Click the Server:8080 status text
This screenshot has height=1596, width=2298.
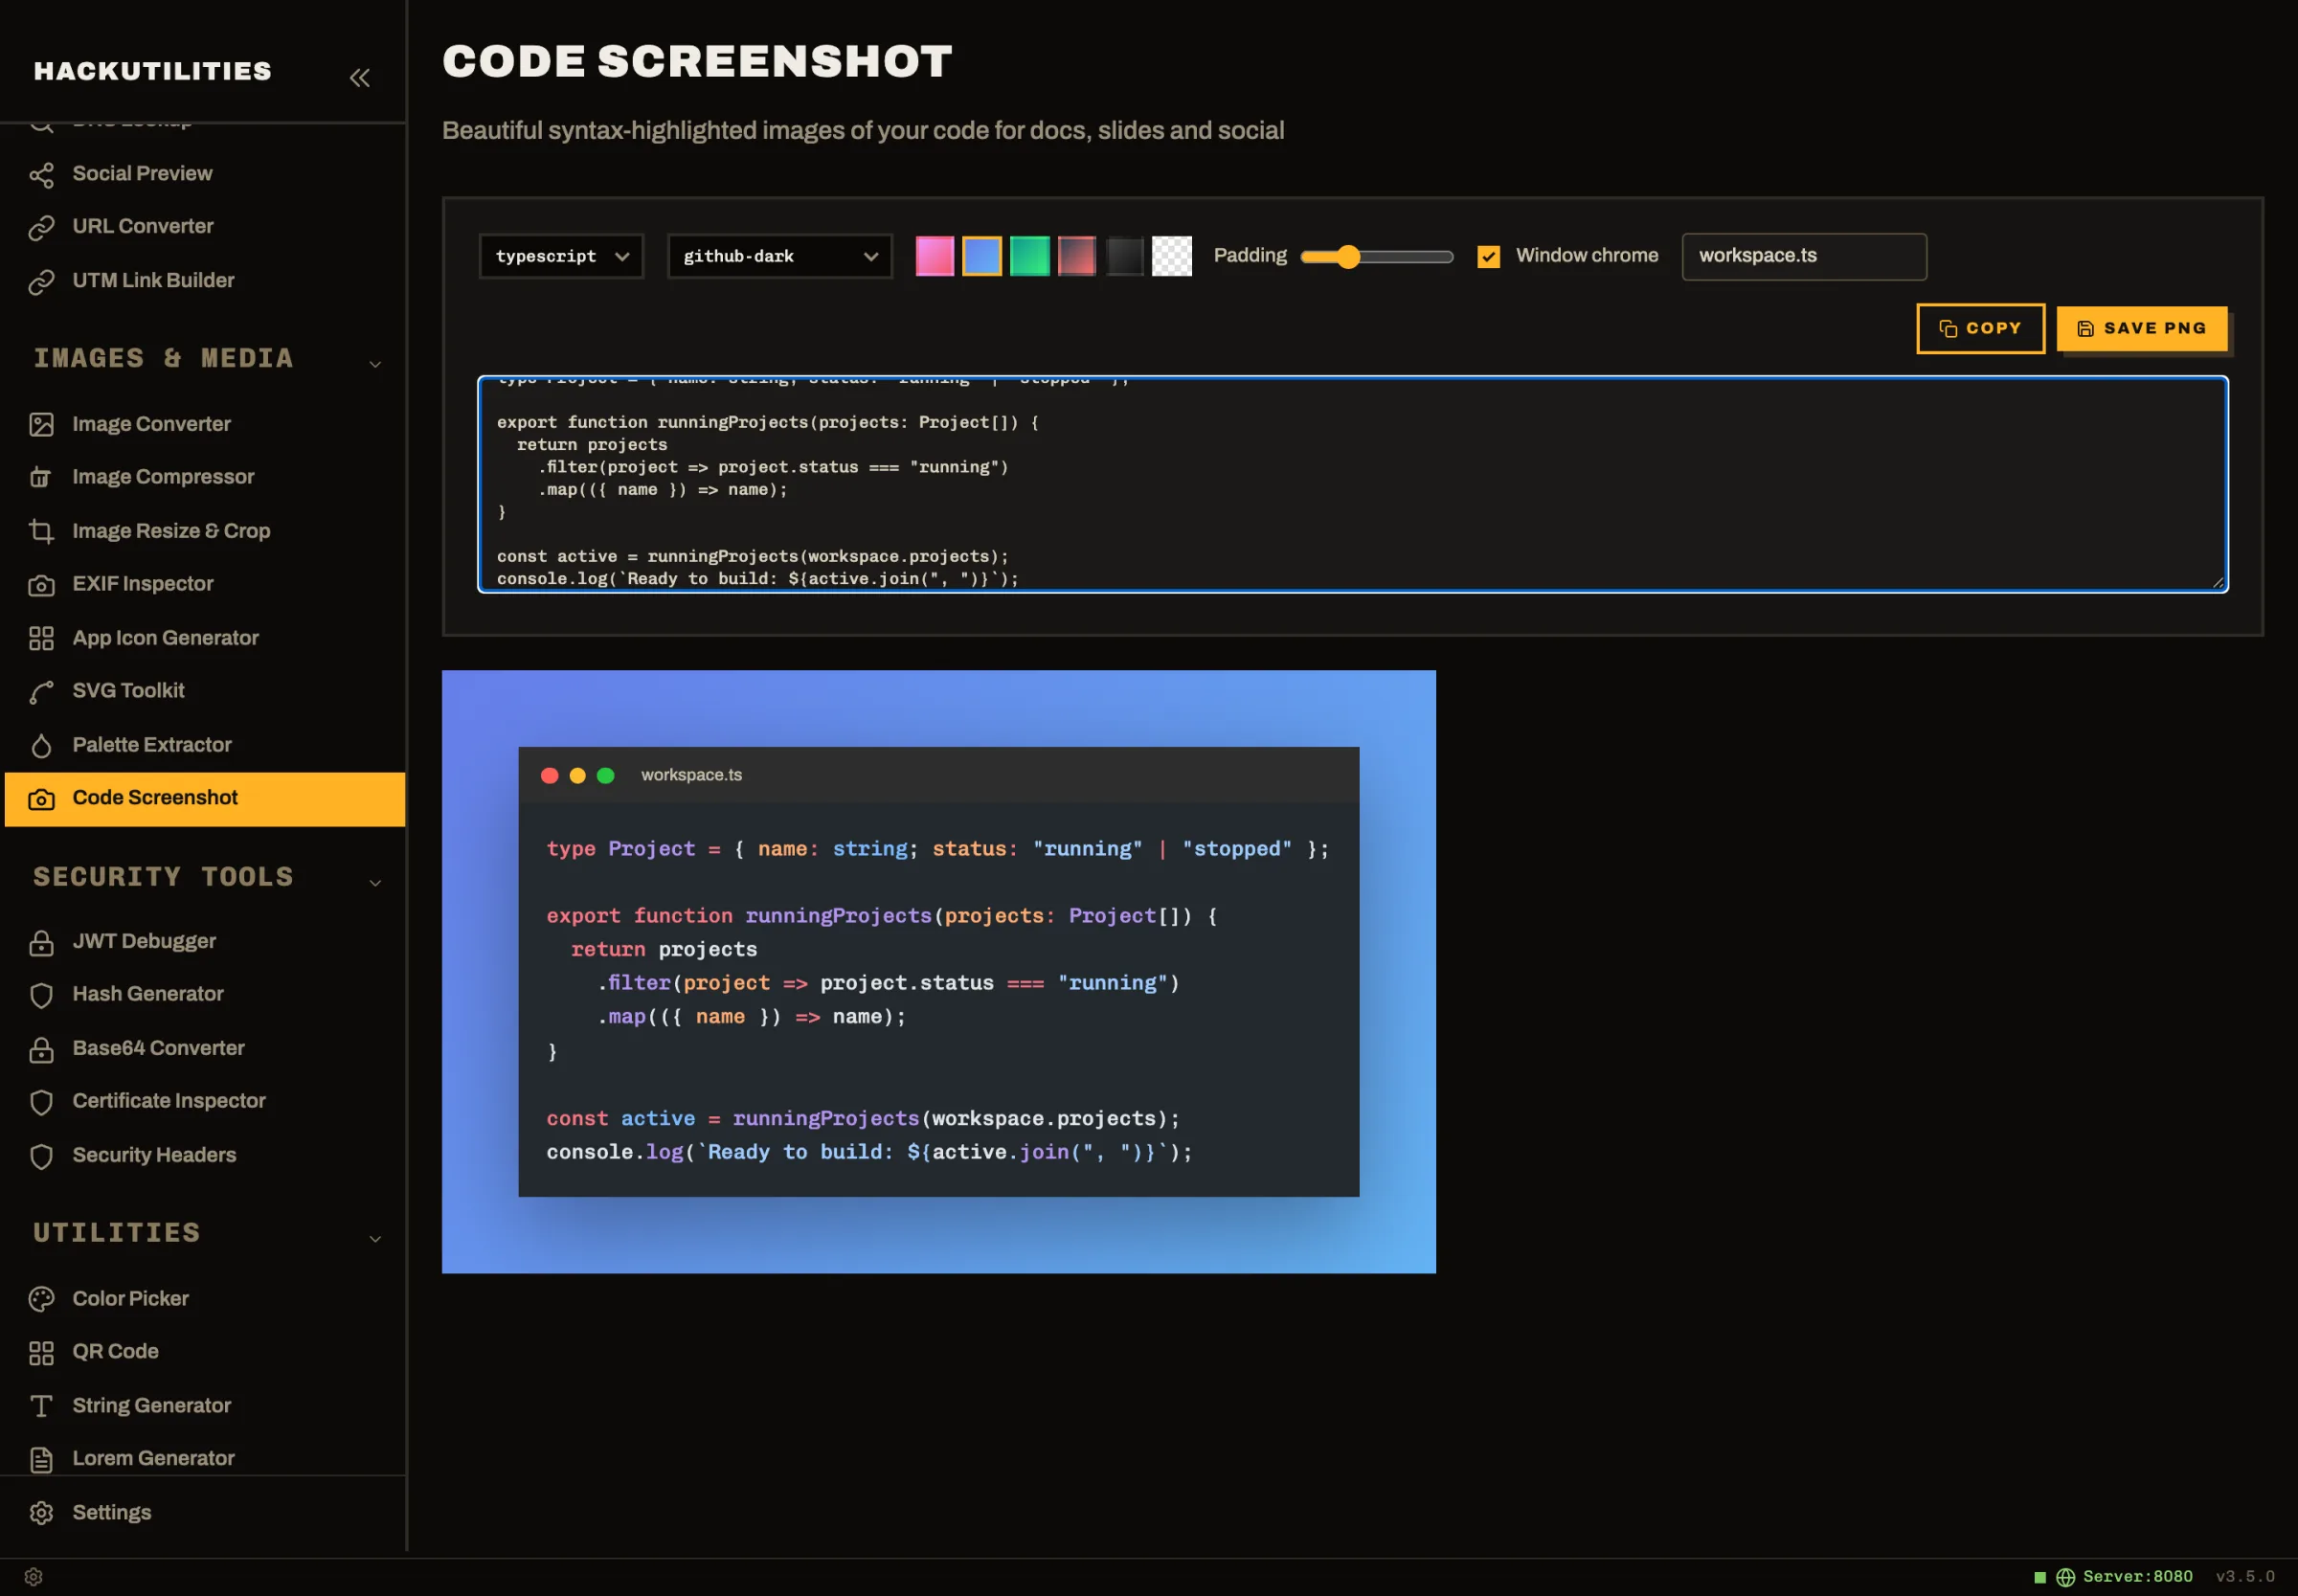coord(2137,1577)
